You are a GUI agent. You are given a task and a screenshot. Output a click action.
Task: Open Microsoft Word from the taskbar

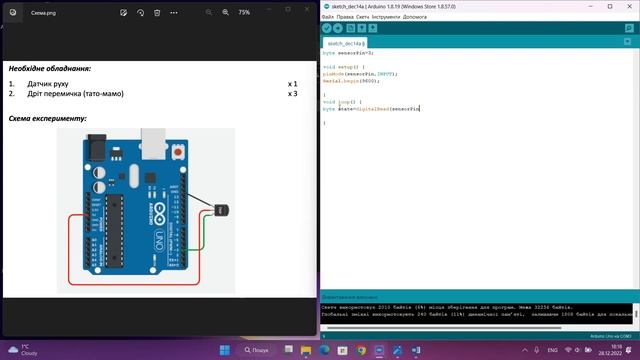click(x=416, y=350)
